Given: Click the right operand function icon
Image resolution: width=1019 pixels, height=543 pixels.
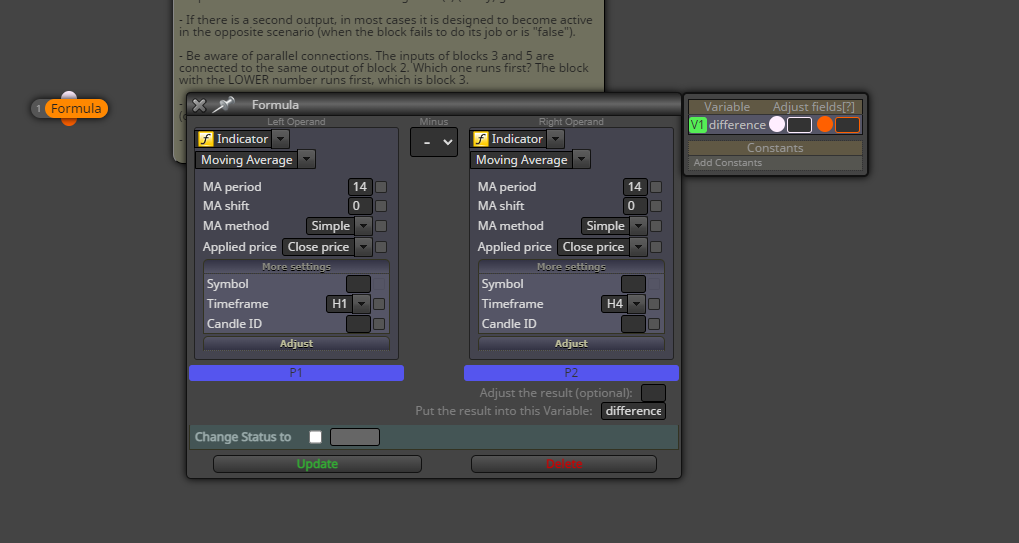Looking at the screenshot, I should [x=481, y=139].
